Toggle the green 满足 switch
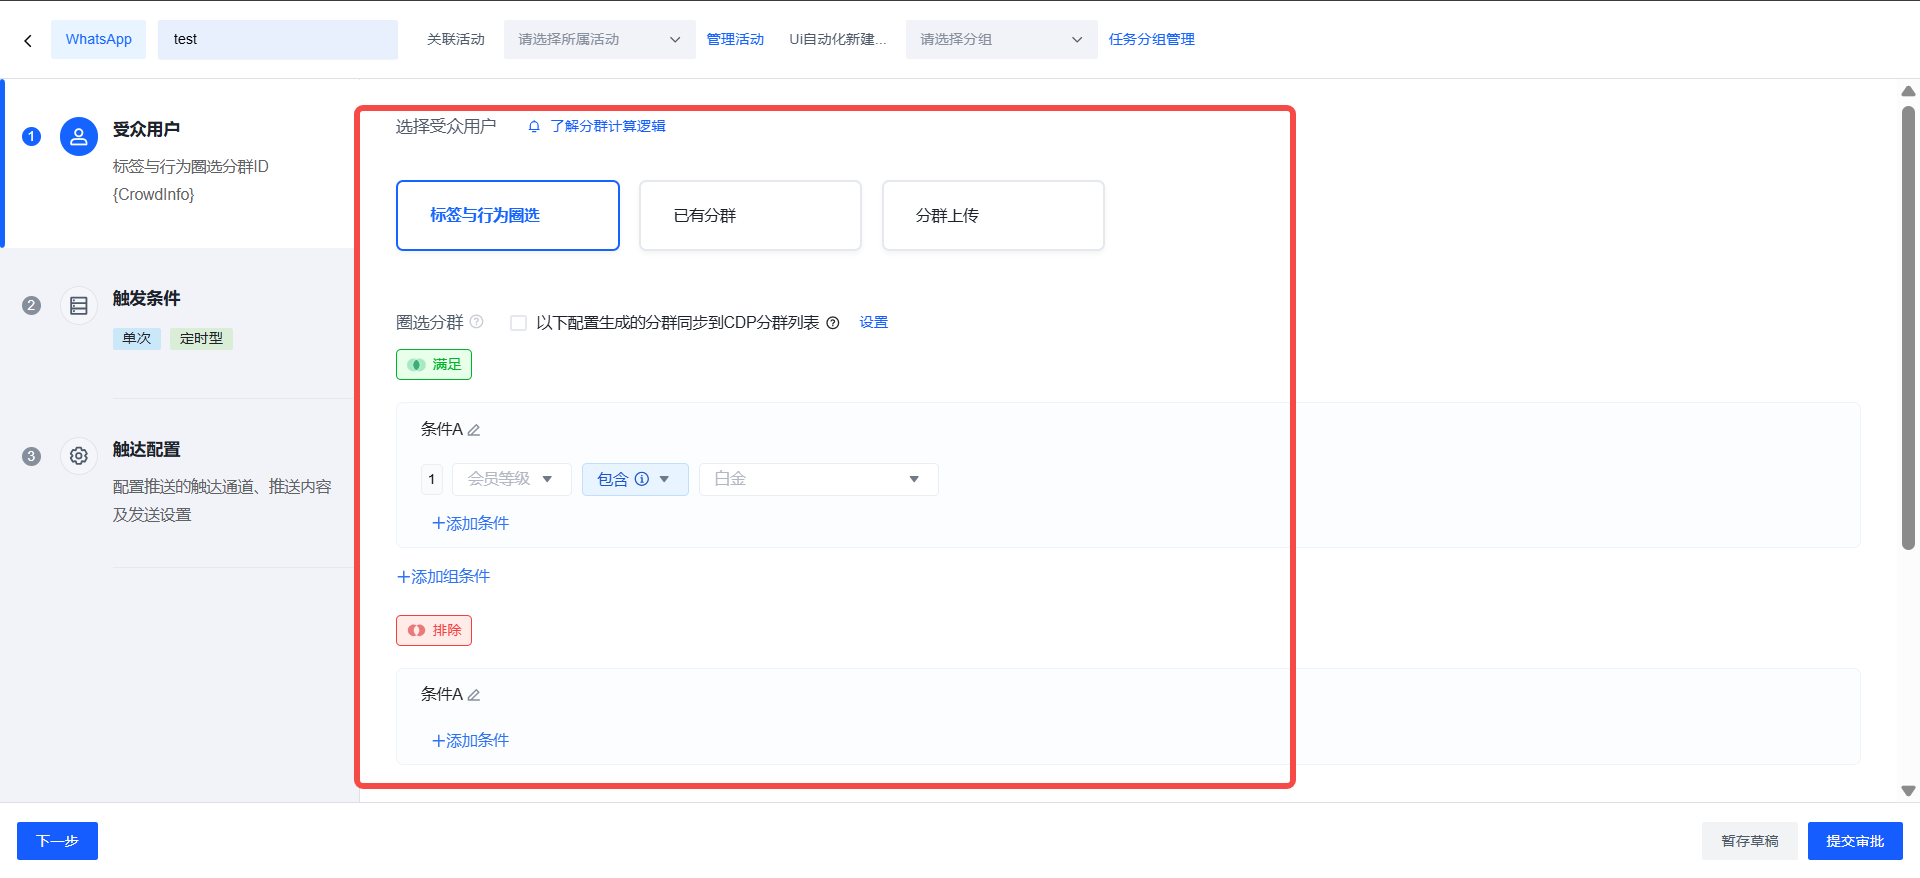This screenshot has height=878, width=1920. click(x=434, y=364)
